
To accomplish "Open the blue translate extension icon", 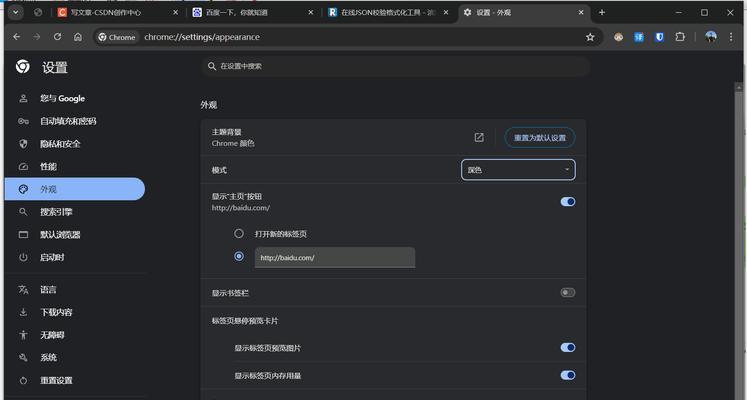I will coord(639,37).
